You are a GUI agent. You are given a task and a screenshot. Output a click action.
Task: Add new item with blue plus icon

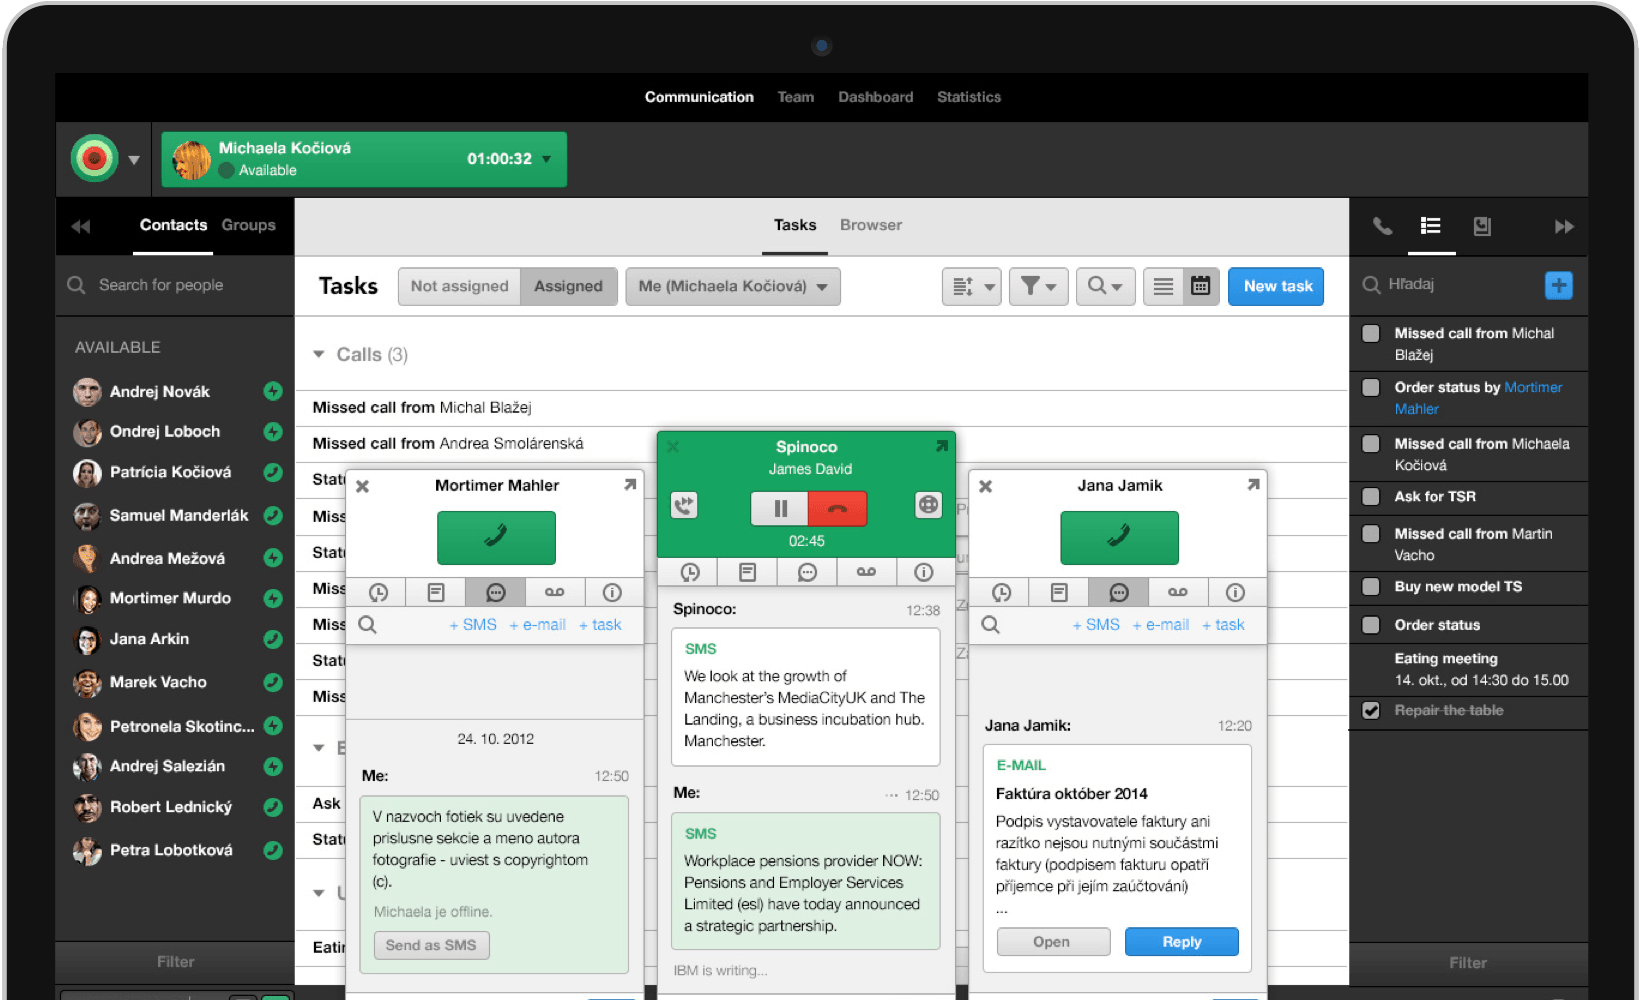(x=1558, y=285)
